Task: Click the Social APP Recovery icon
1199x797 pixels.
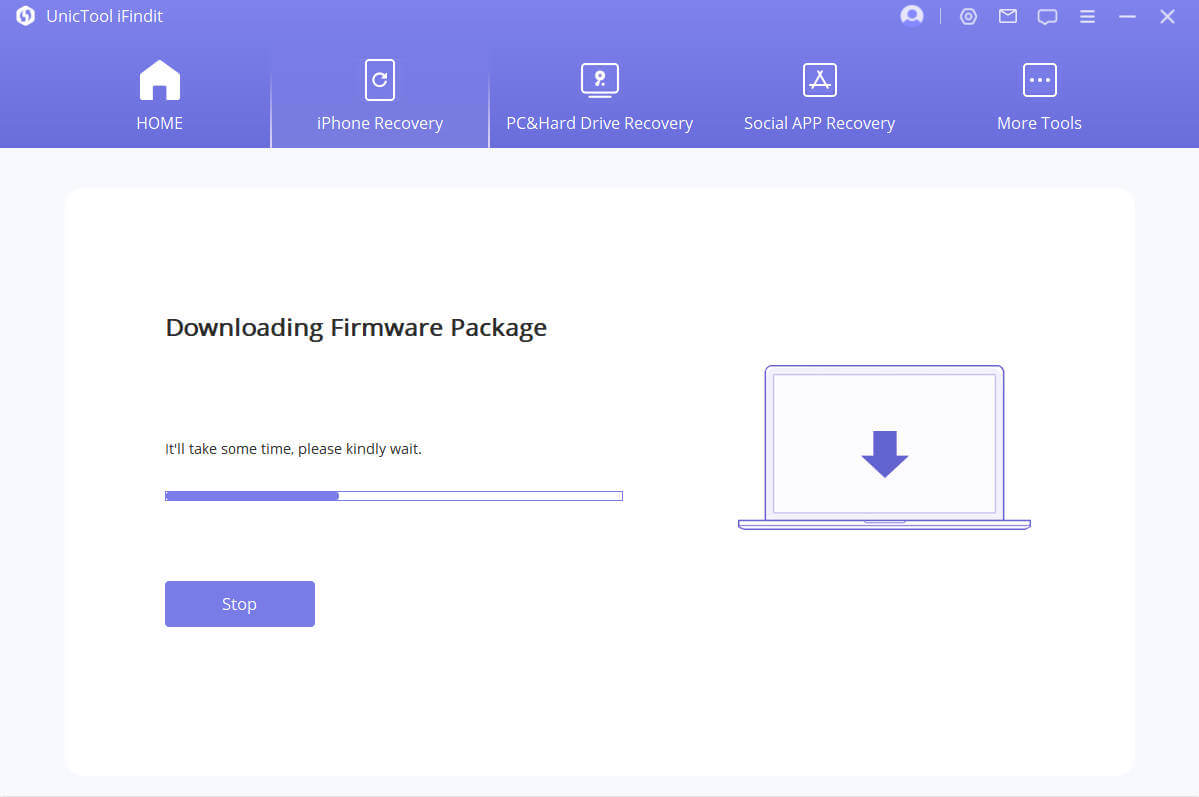Action: [x=820, y=80]
